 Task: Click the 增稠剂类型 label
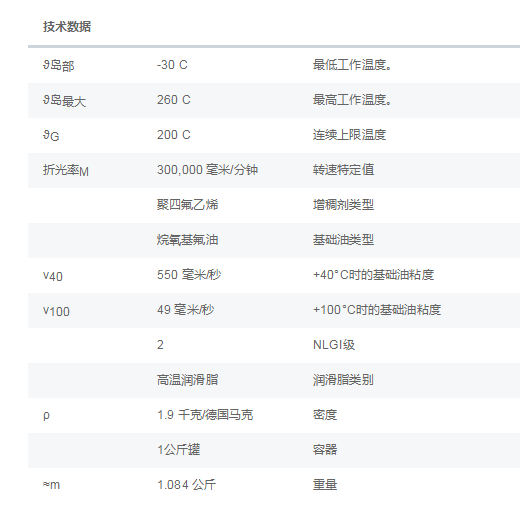(343, 205)
